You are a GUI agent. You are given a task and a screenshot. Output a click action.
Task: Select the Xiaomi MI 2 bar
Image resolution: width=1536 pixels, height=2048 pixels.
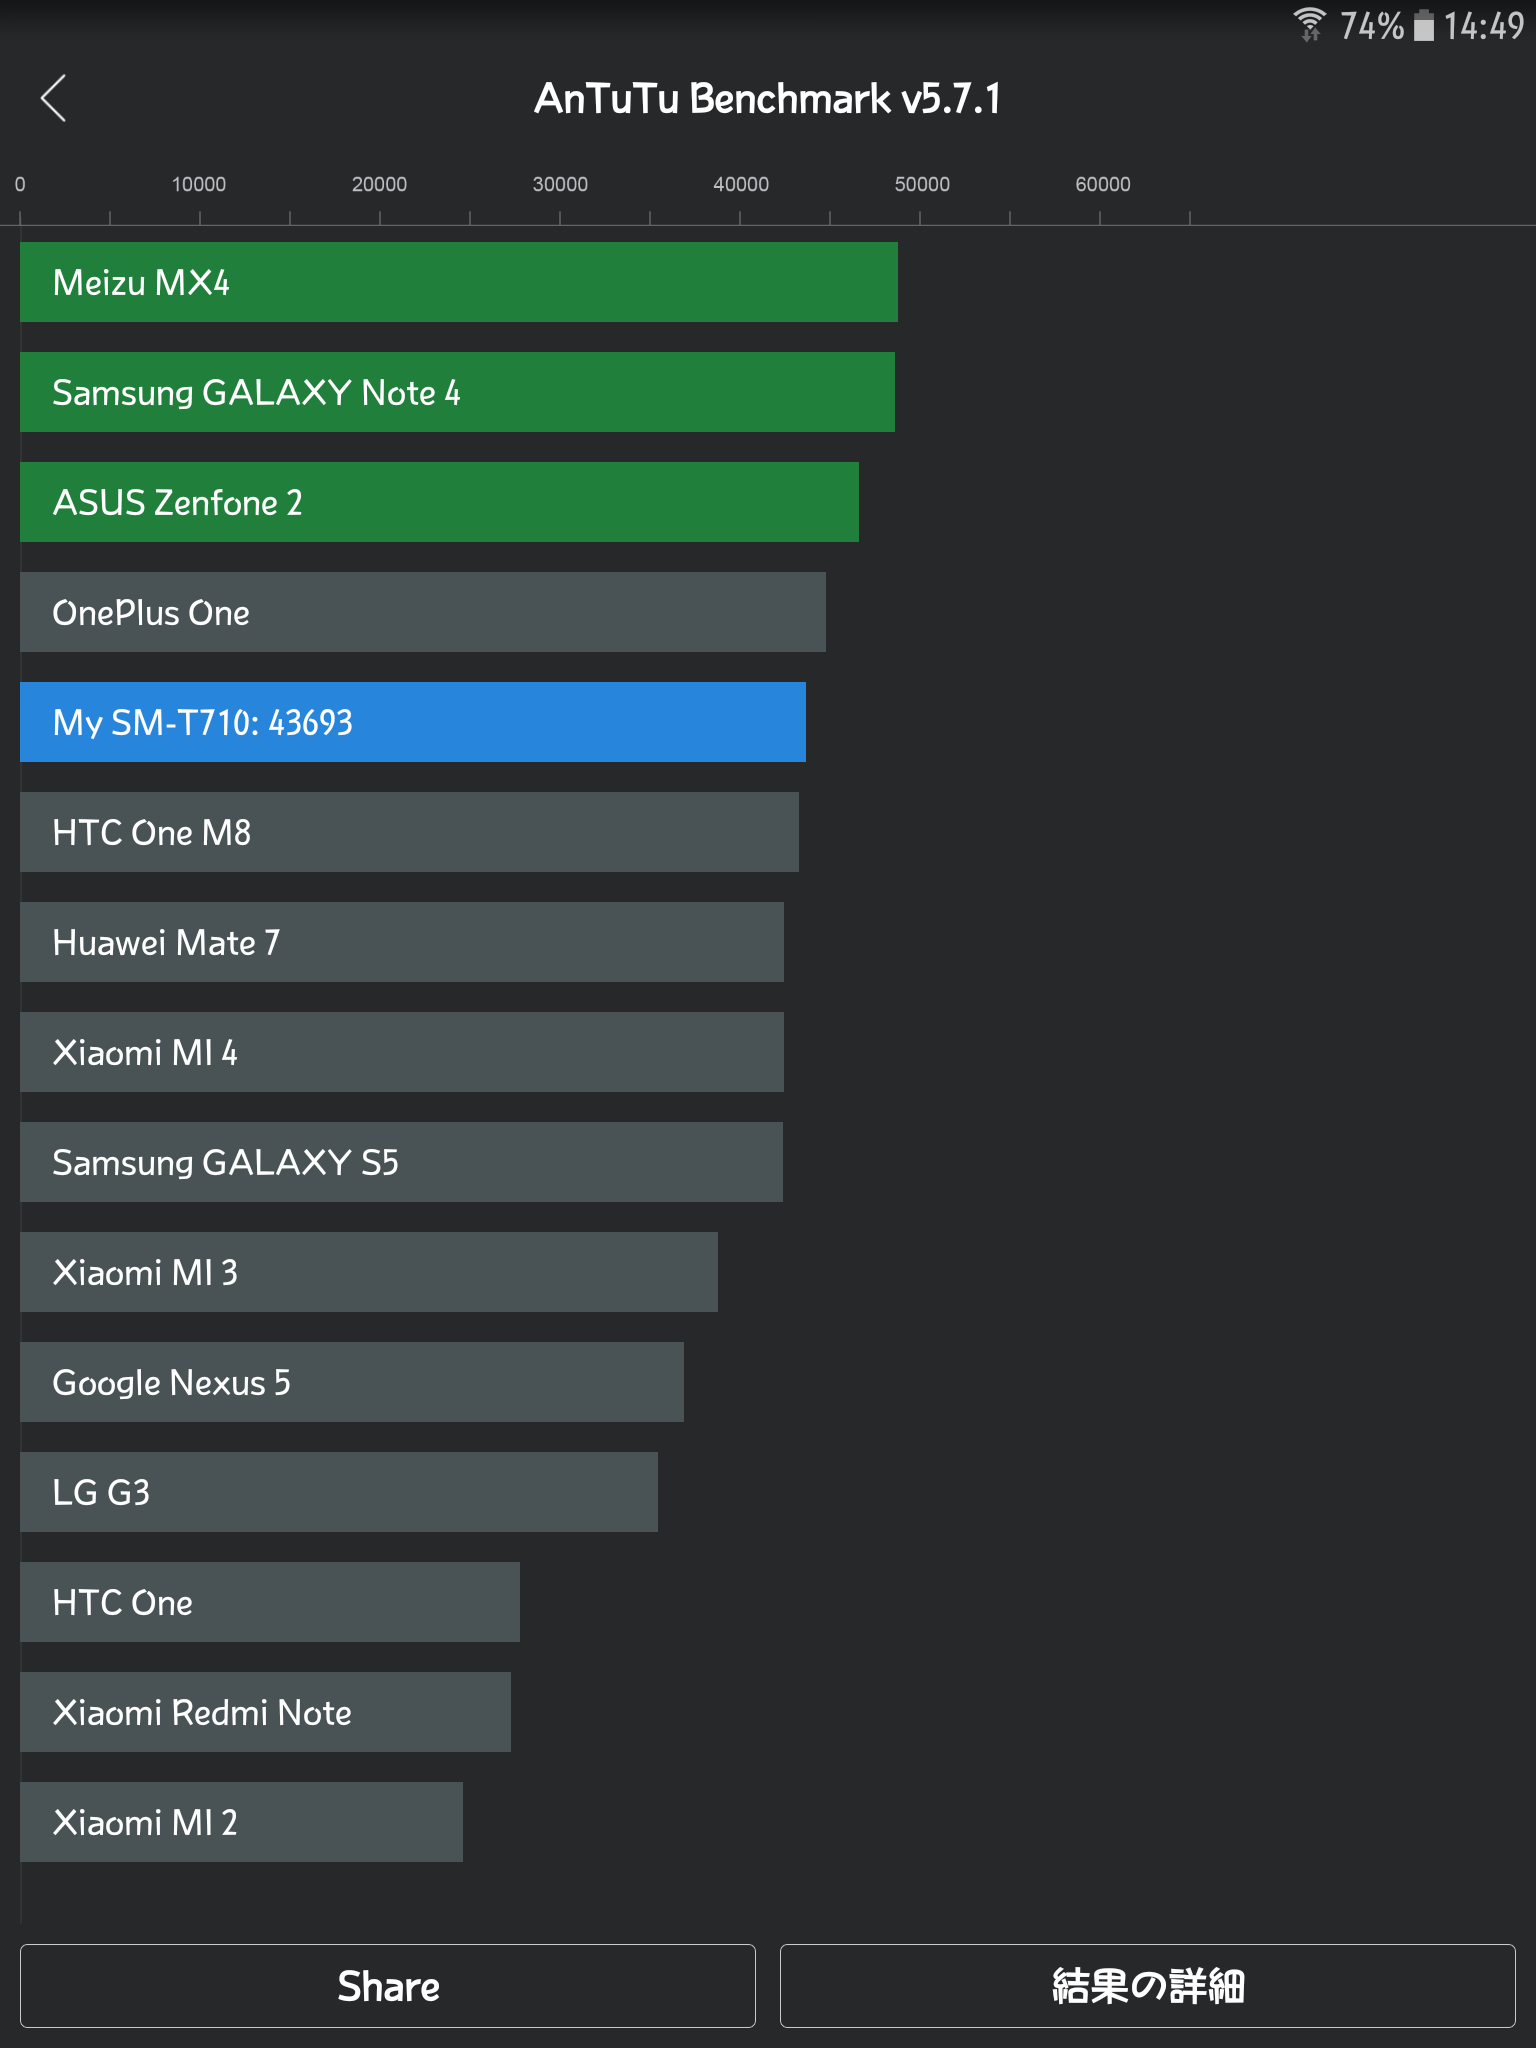(241, 1822)
